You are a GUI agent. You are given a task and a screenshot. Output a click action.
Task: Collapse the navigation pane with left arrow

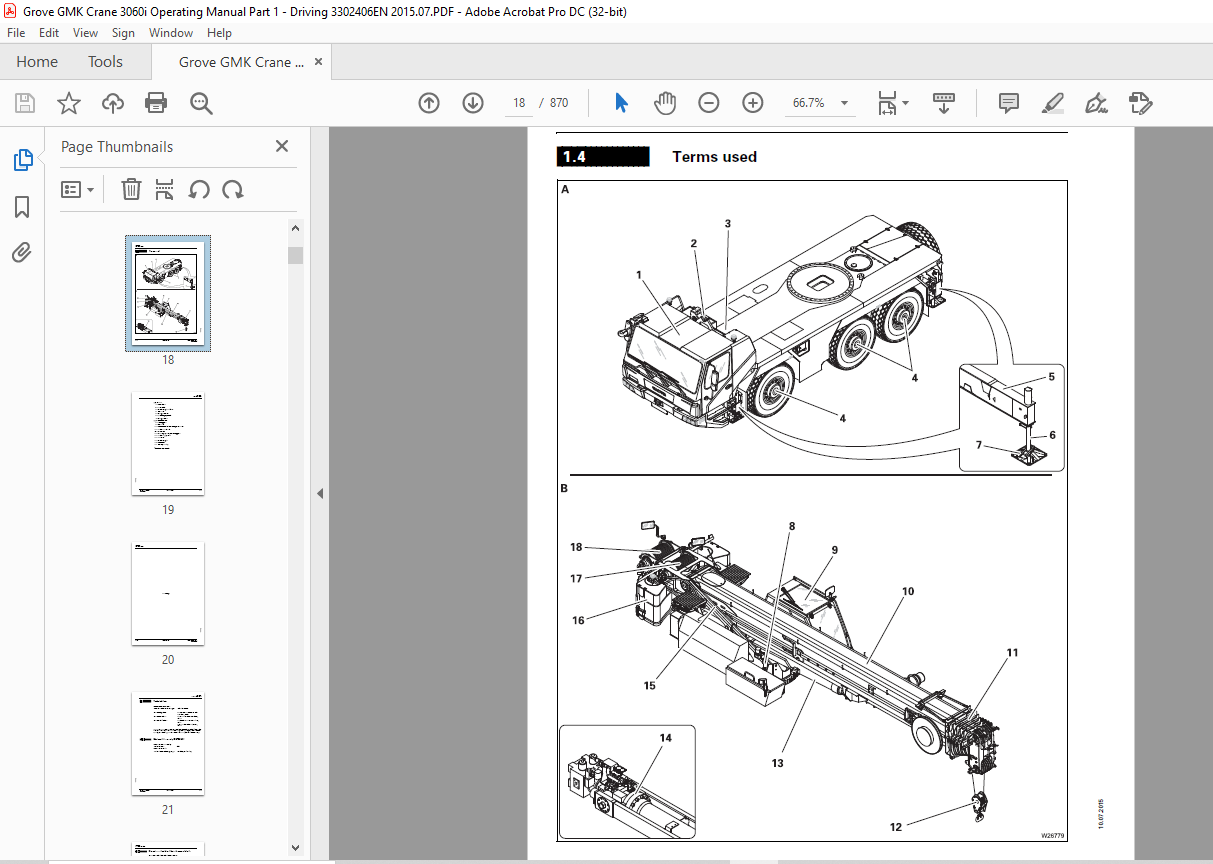coord(319,493)
